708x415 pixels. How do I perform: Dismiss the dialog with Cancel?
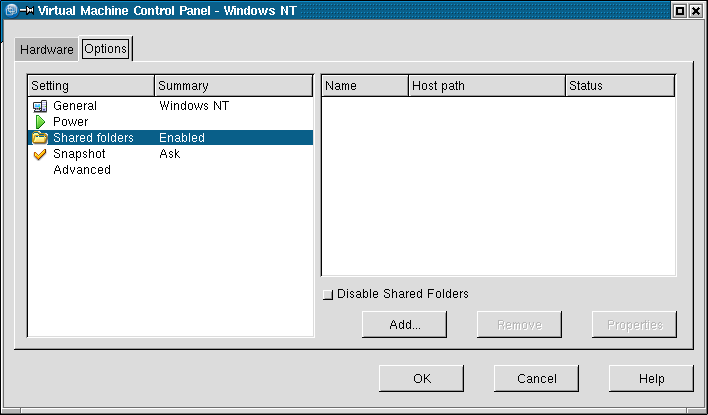coord(536,378)
